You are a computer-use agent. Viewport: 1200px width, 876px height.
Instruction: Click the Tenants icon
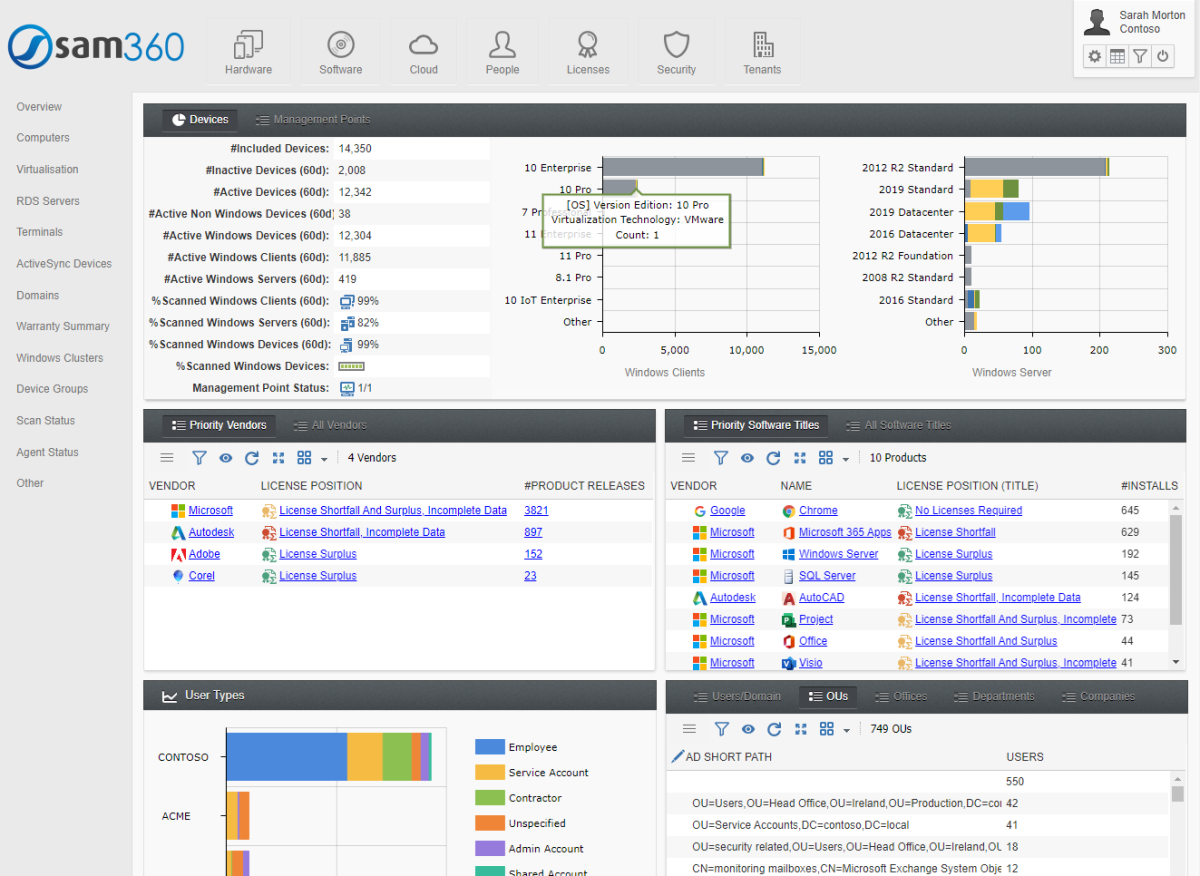[x=762, y=50]
